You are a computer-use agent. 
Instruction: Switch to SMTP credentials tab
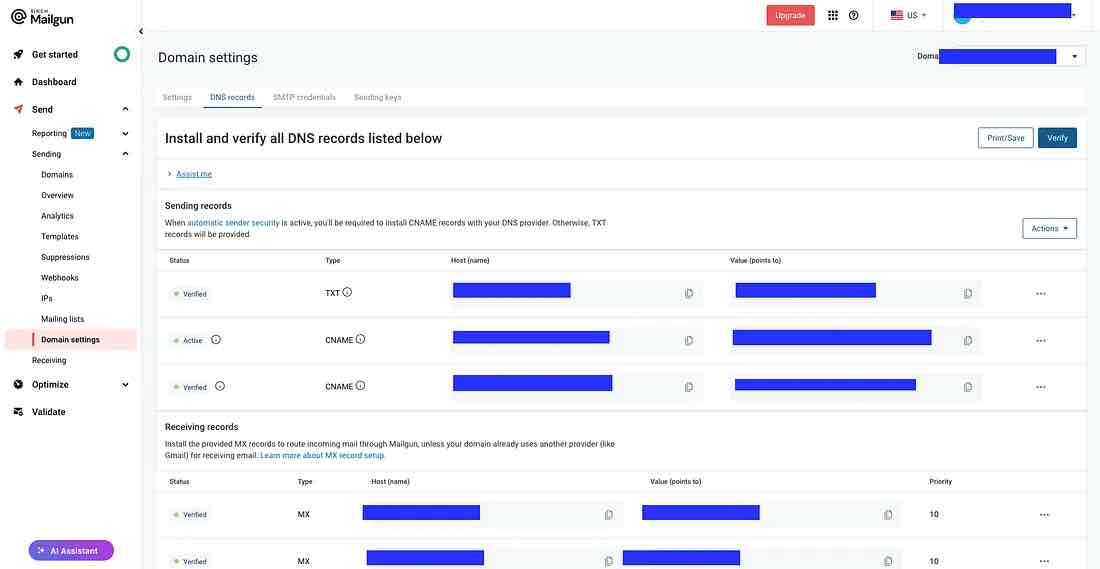(x=304, y=98)
